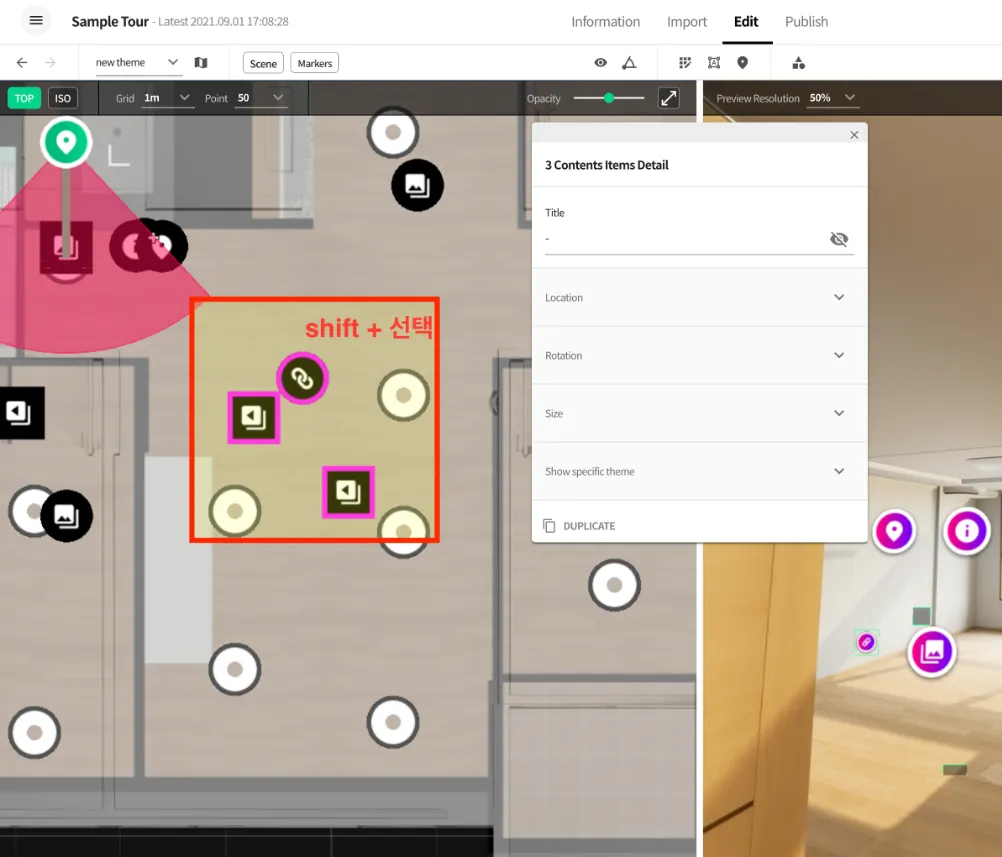Open the Preview Resolution 50% dropdown
Image resolution: width=1002 pixels, height=857 pixels.
(x=832, y=98)
